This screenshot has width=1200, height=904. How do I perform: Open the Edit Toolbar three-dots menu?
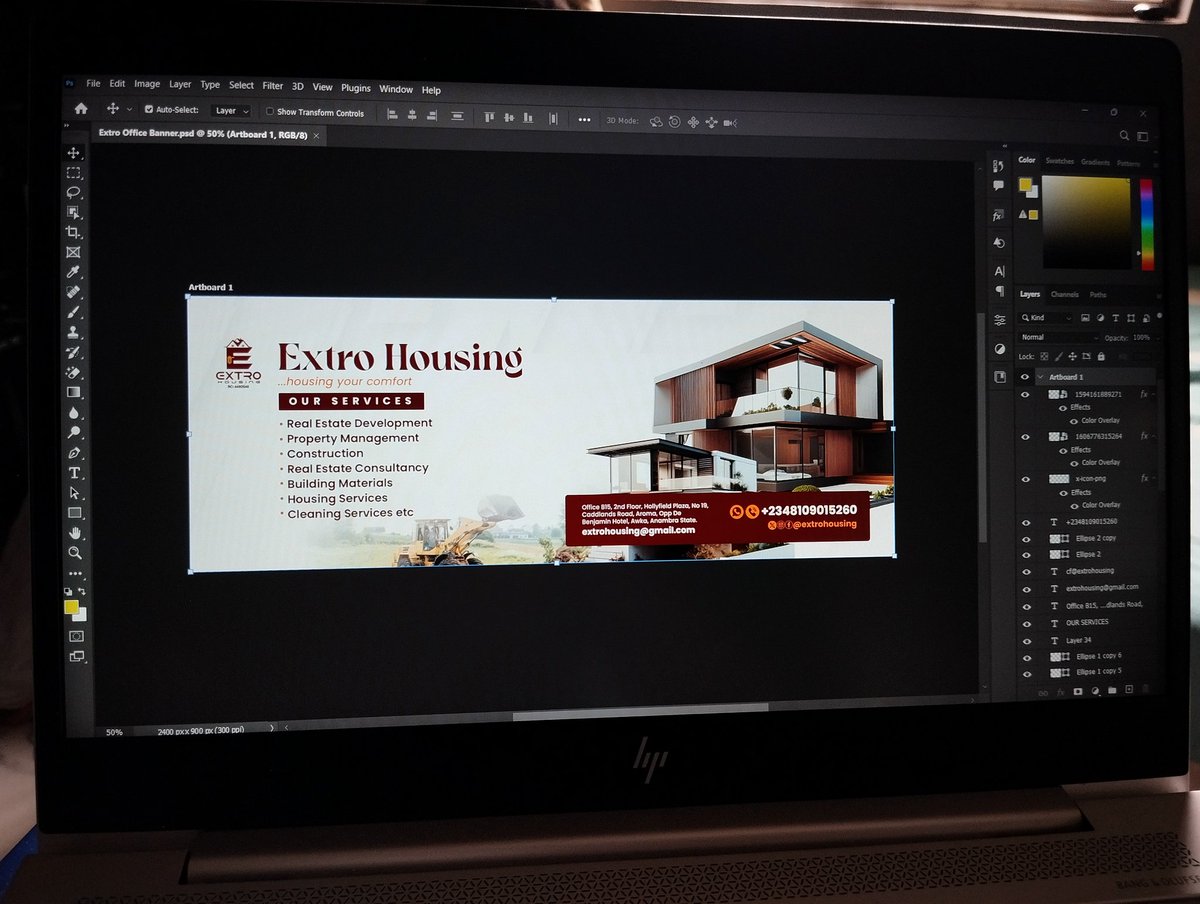[x=75, y=574]
